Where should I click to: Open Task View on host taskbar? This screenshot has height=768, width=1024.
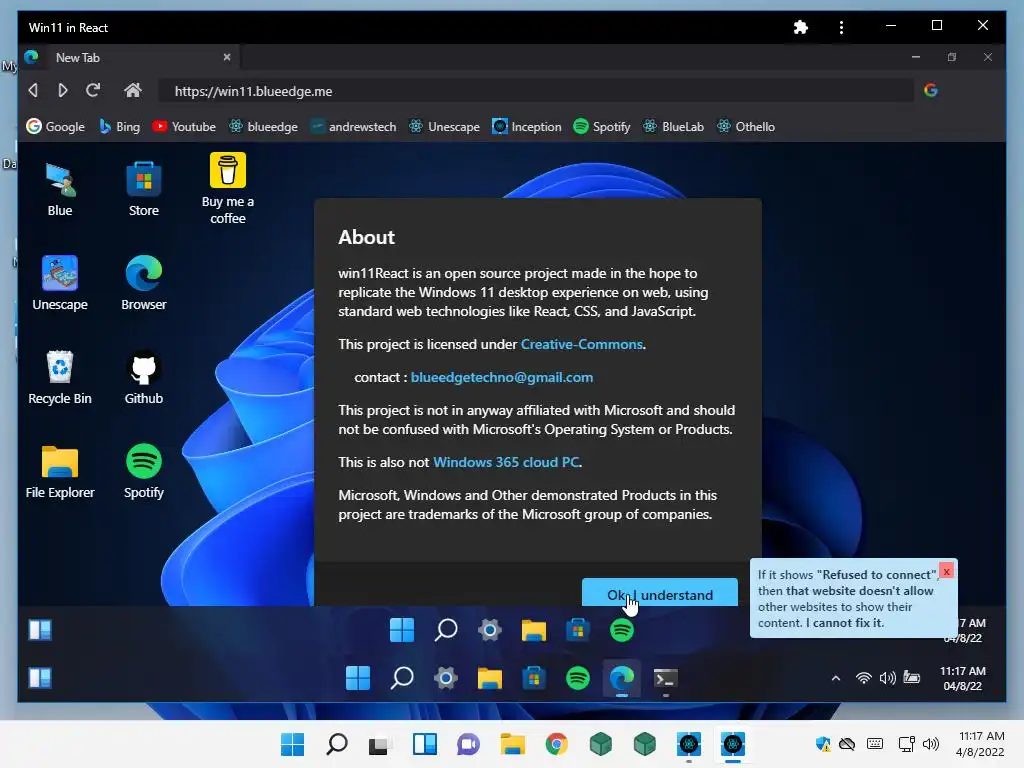pos(379,744)
